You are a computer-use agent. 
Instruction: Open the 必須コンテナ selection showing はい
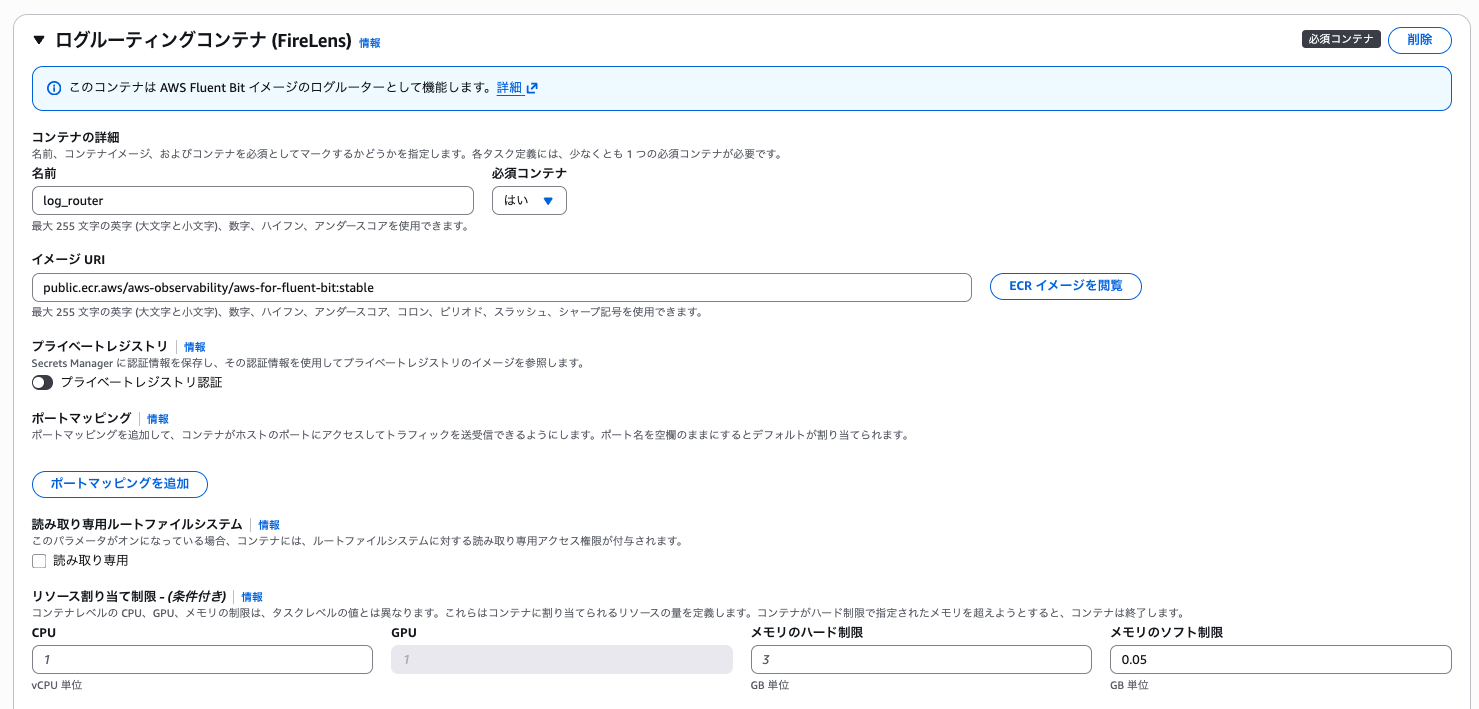point(529,200)
